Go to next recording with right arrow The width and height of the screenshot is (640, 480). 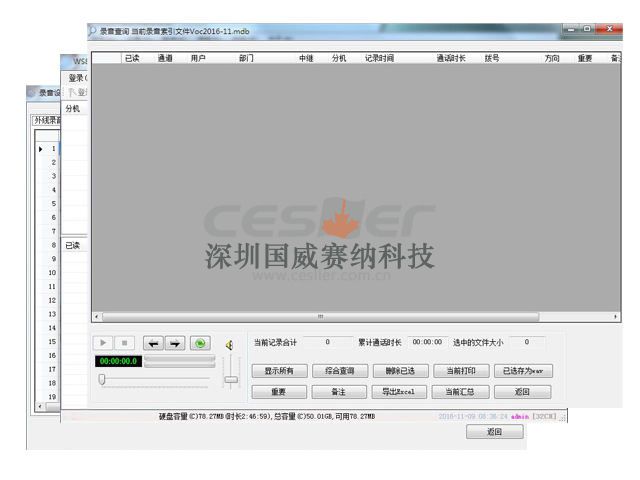click(x=175, y=343)
